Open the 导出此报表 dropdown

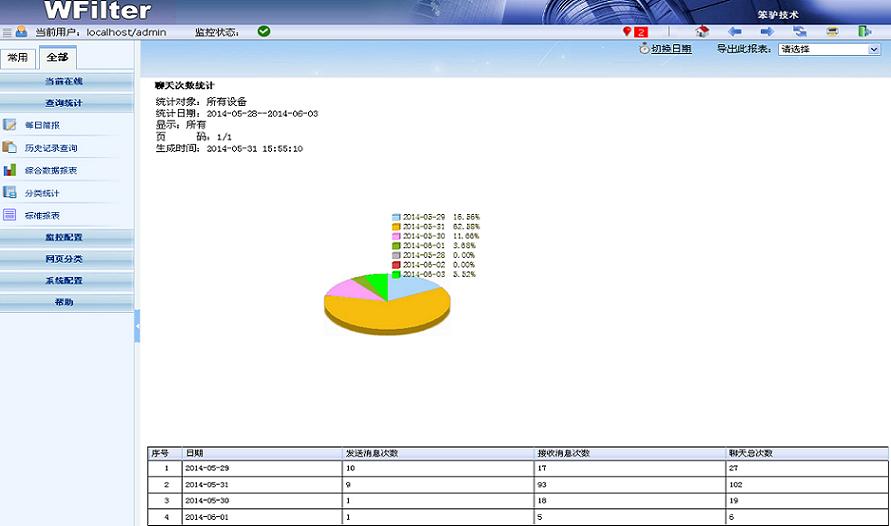pyautogui.click(x=829, y=49)
